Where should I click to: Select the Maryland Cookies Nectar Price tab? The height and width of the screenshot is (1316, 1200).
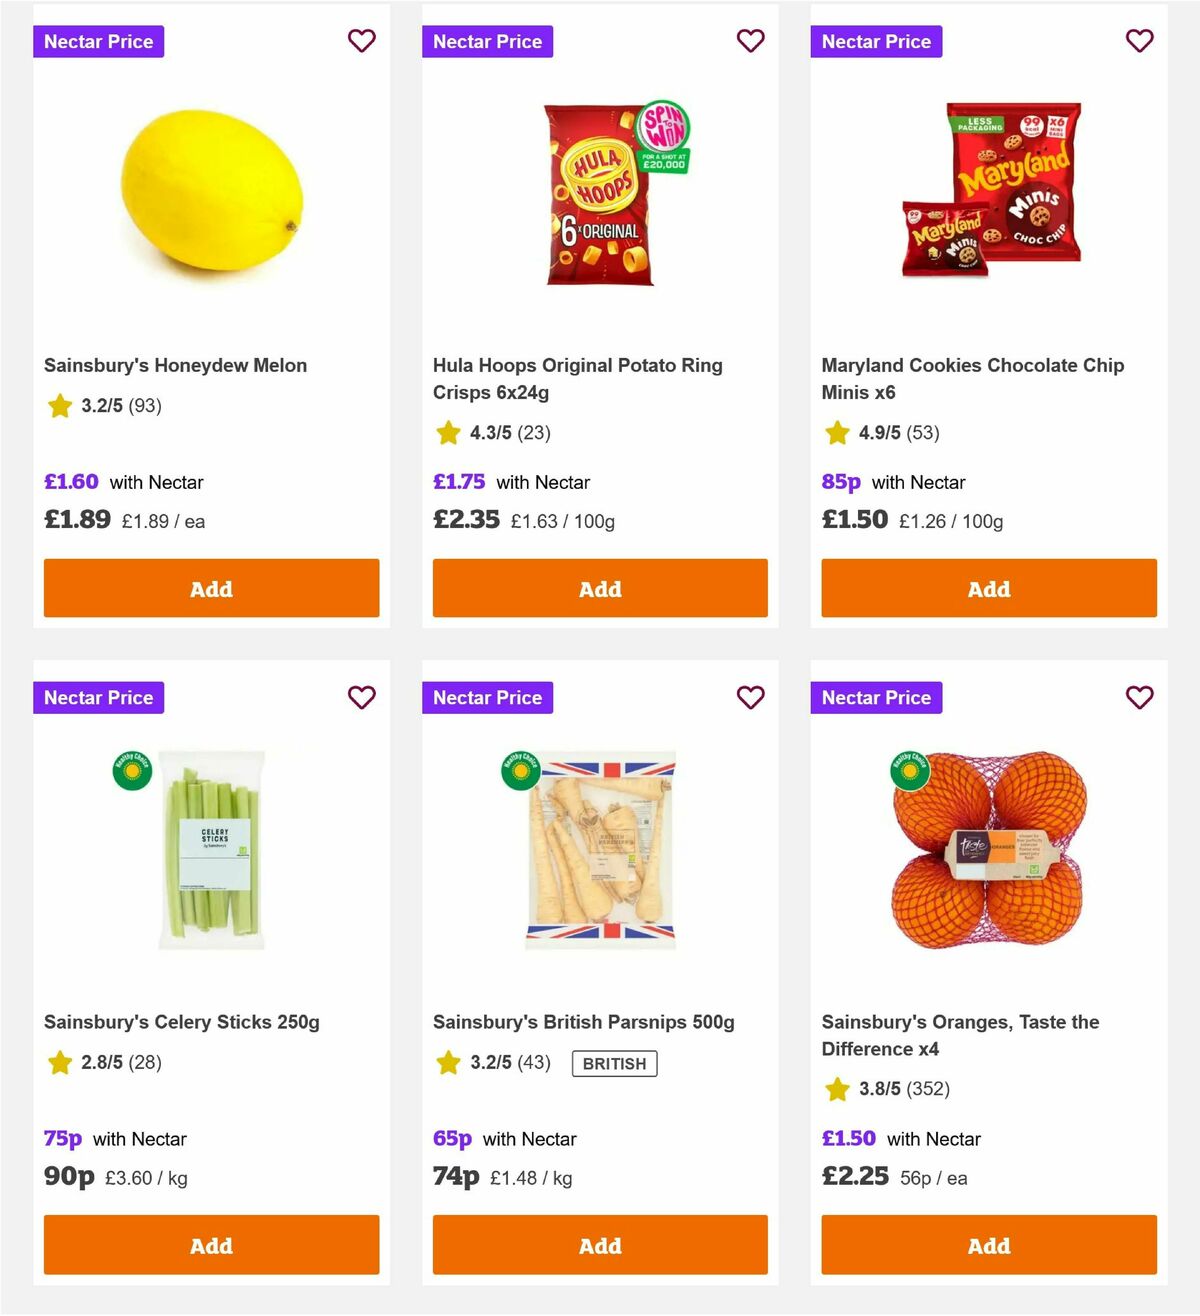pyautogui.click(x=876, y=41)
